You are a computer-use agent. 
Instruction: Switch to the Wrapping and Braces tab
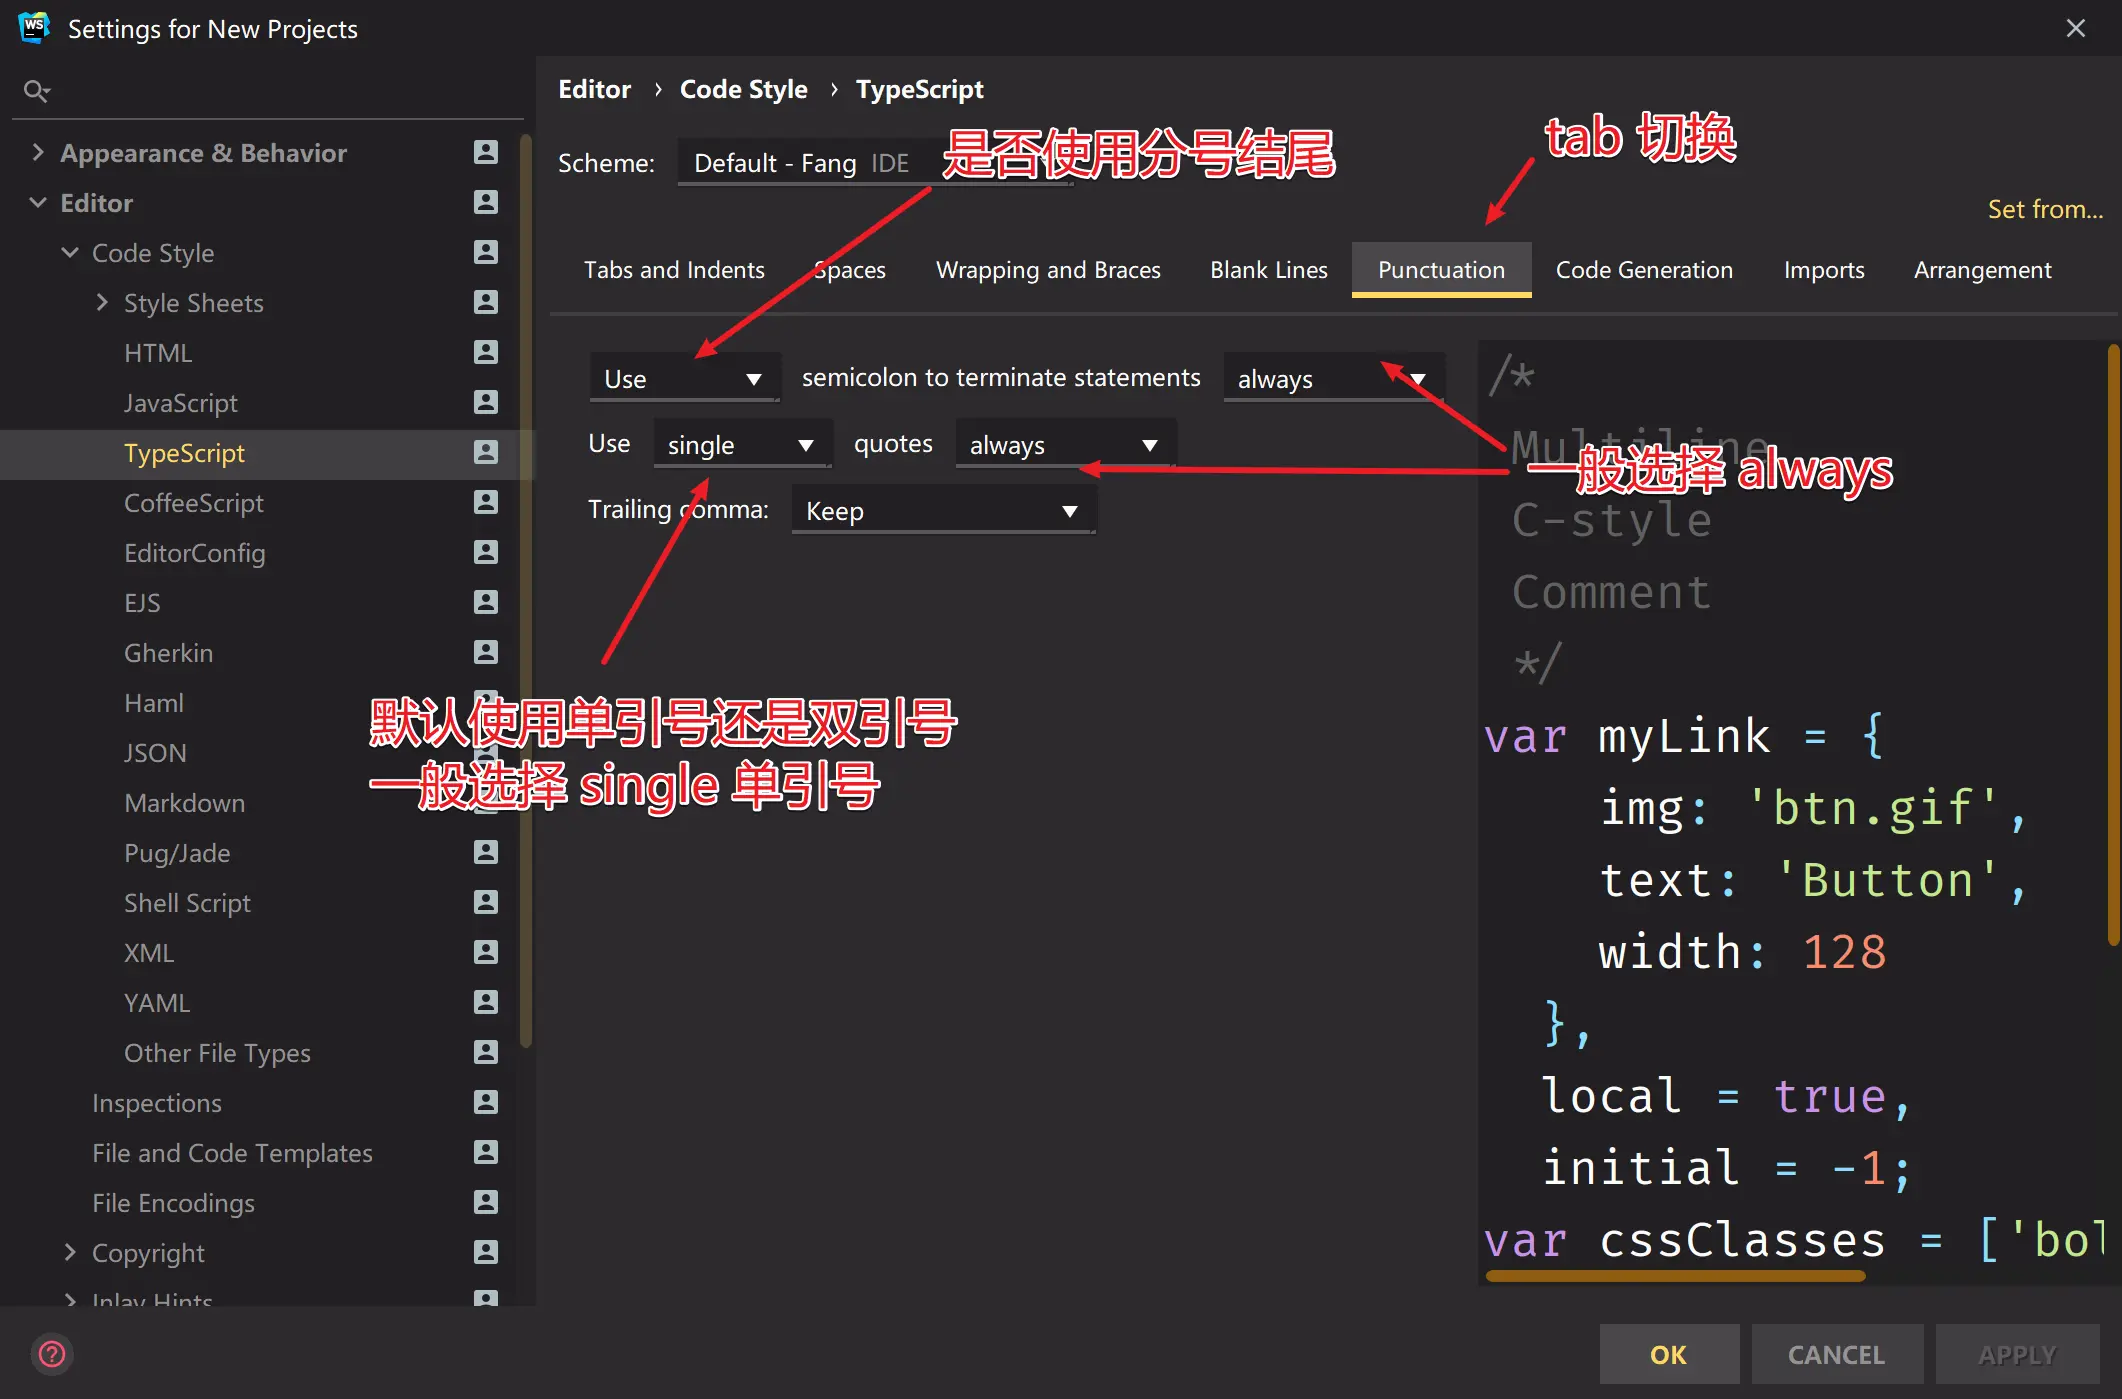pos(1048,270)
